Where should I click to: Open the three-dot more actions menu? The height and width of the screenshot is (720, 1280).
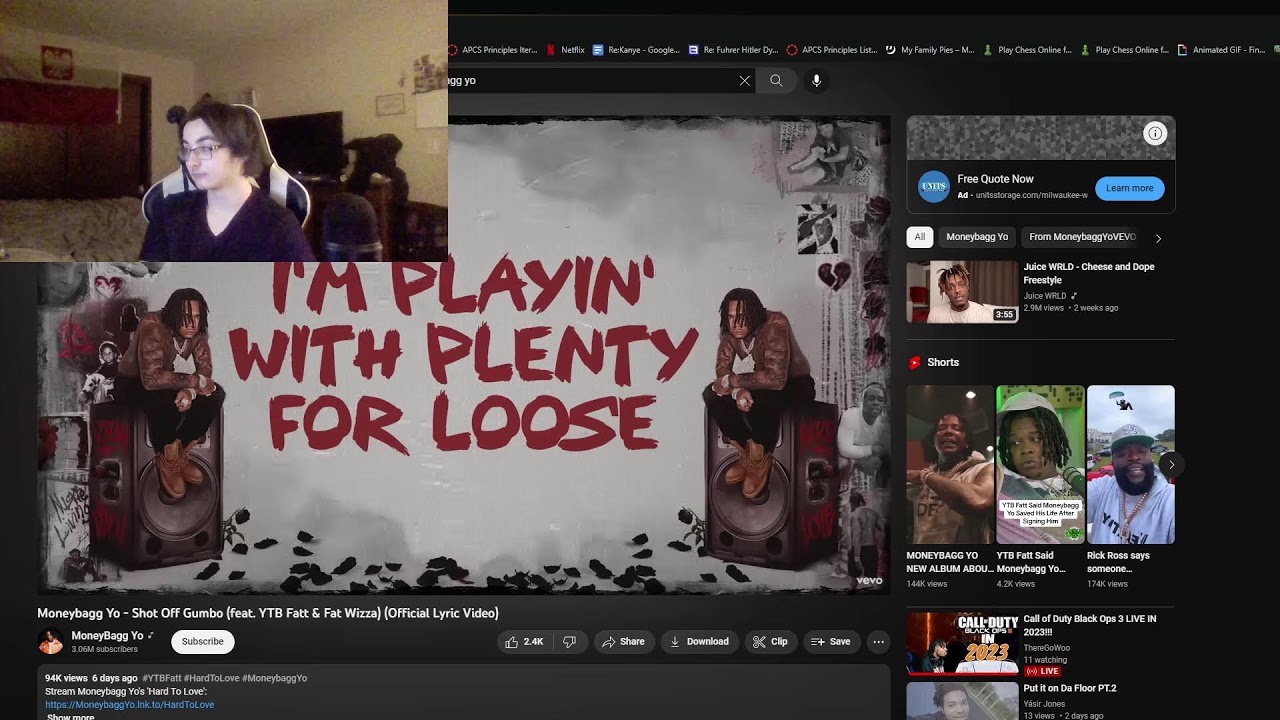[x=879, y=642]
